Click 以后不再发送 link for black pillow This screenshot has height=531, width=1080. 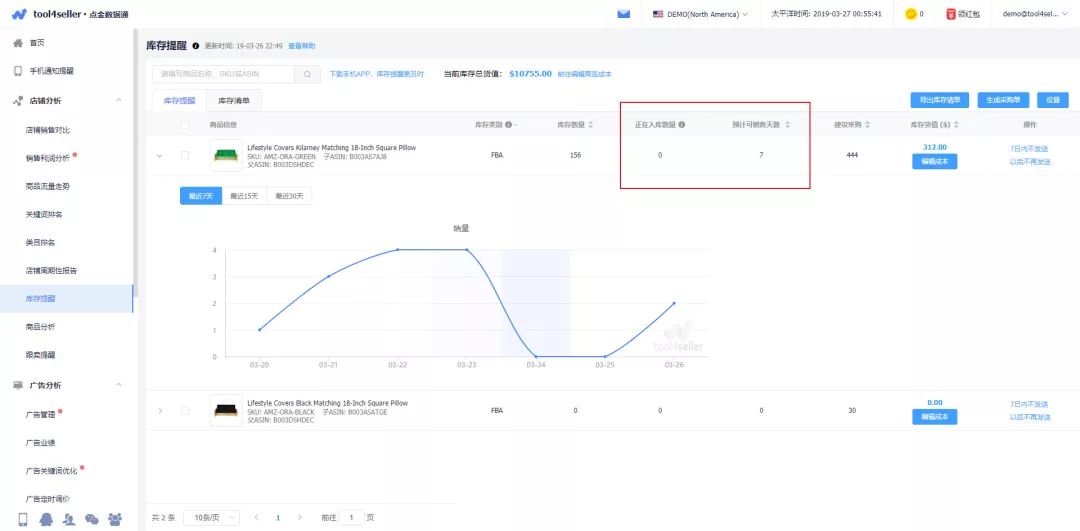(x=1030, y=417)
